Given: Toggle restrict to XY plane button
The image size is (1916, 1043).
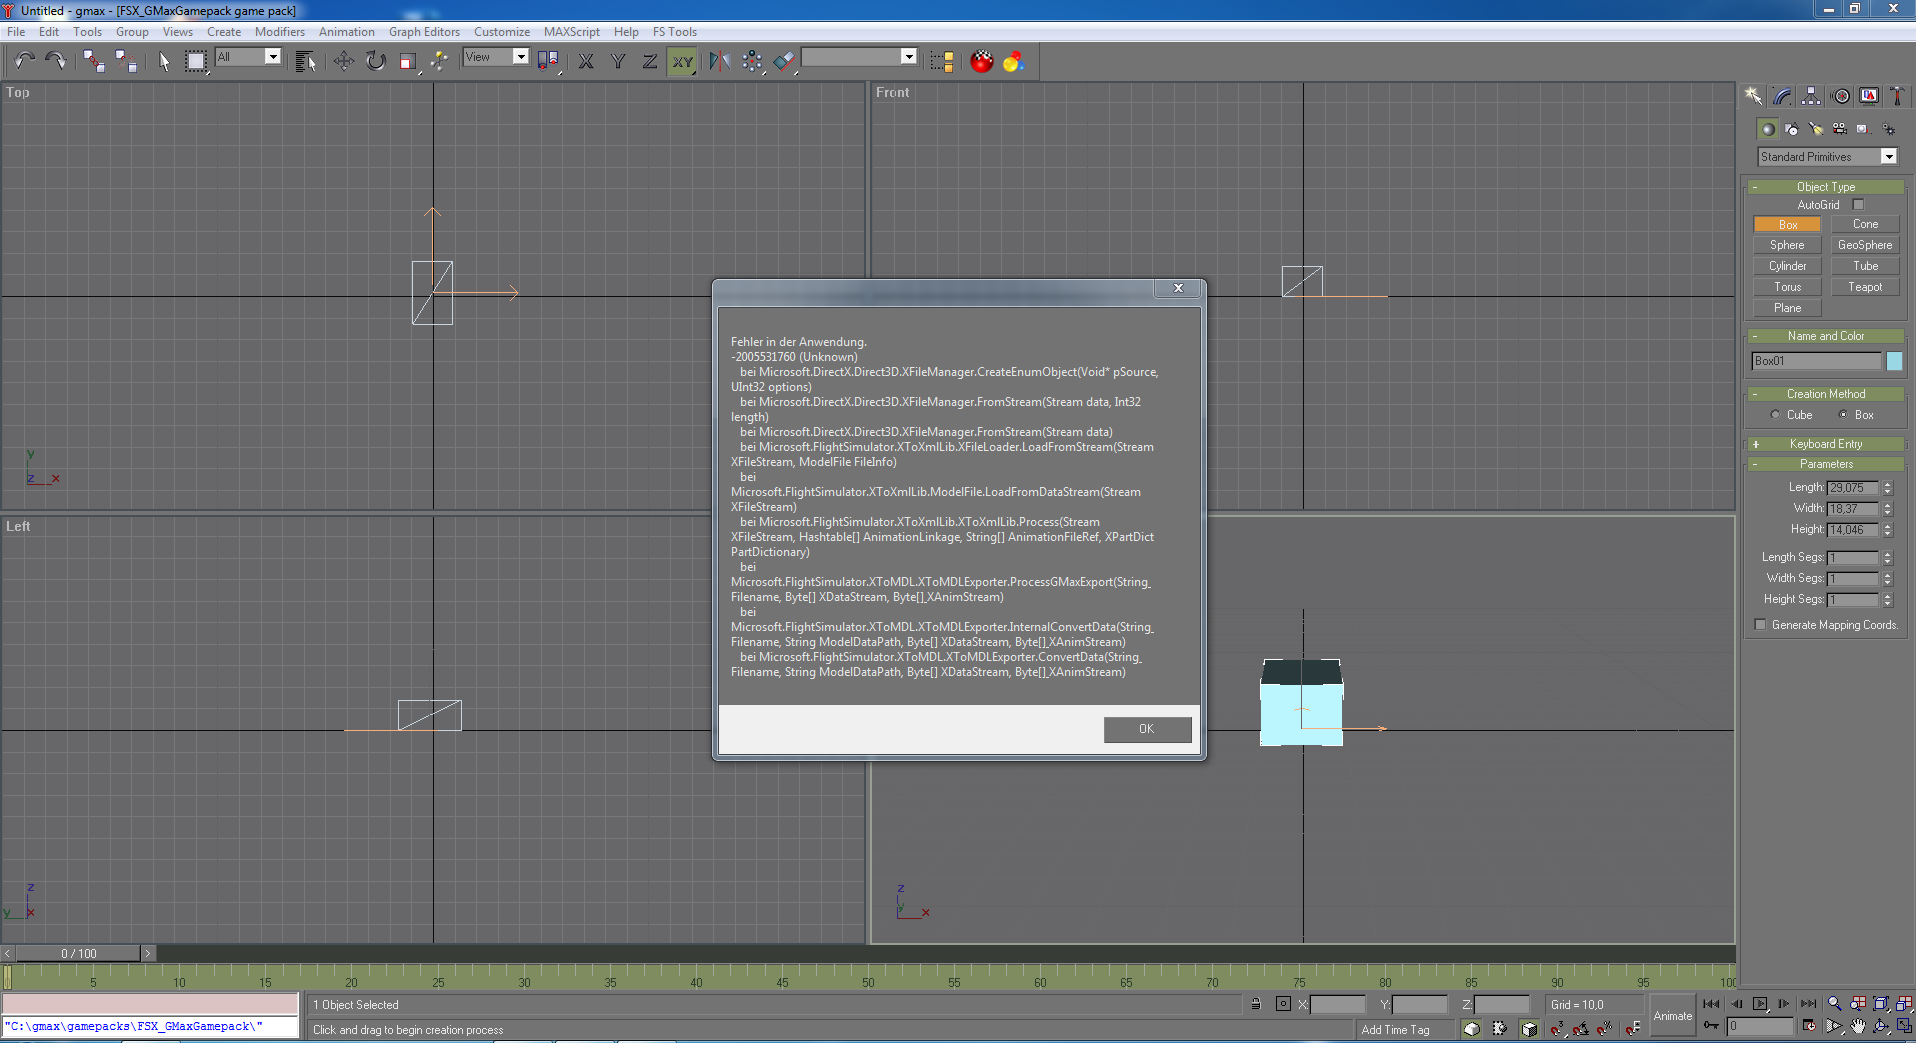Looking at the screenshot, I should (682, 61).
